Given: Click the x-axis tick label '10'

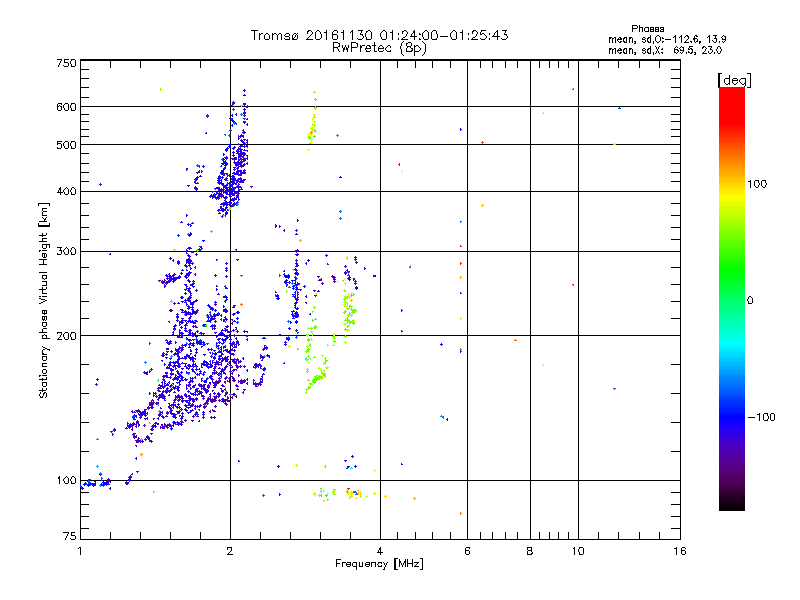Looking at the screenshot, I should click(578, 551).
